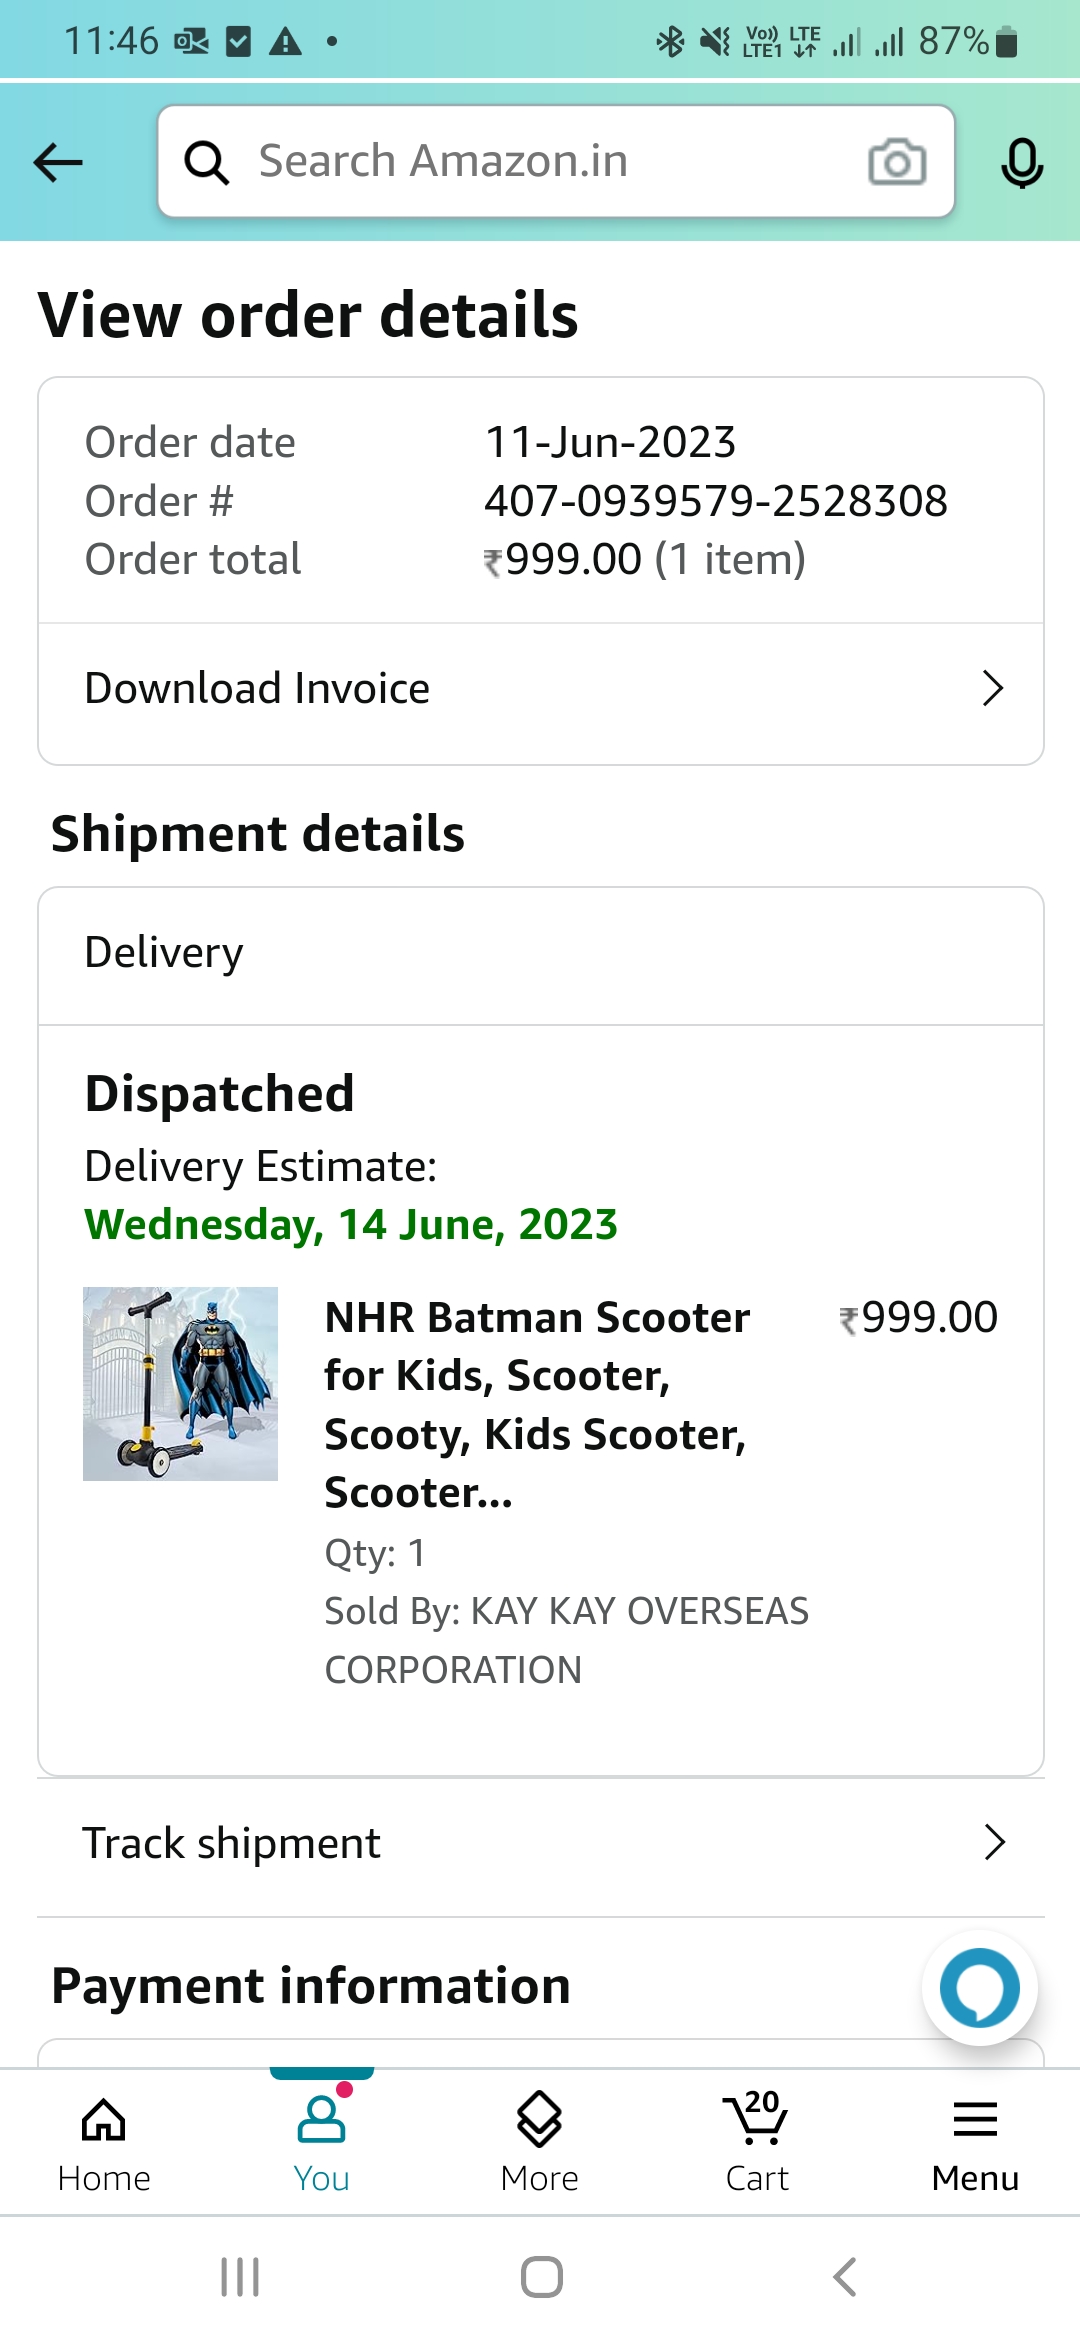Click Download Invoice link text
The height and width of the screenshot is (2340, 1080).
click(257, 688)
